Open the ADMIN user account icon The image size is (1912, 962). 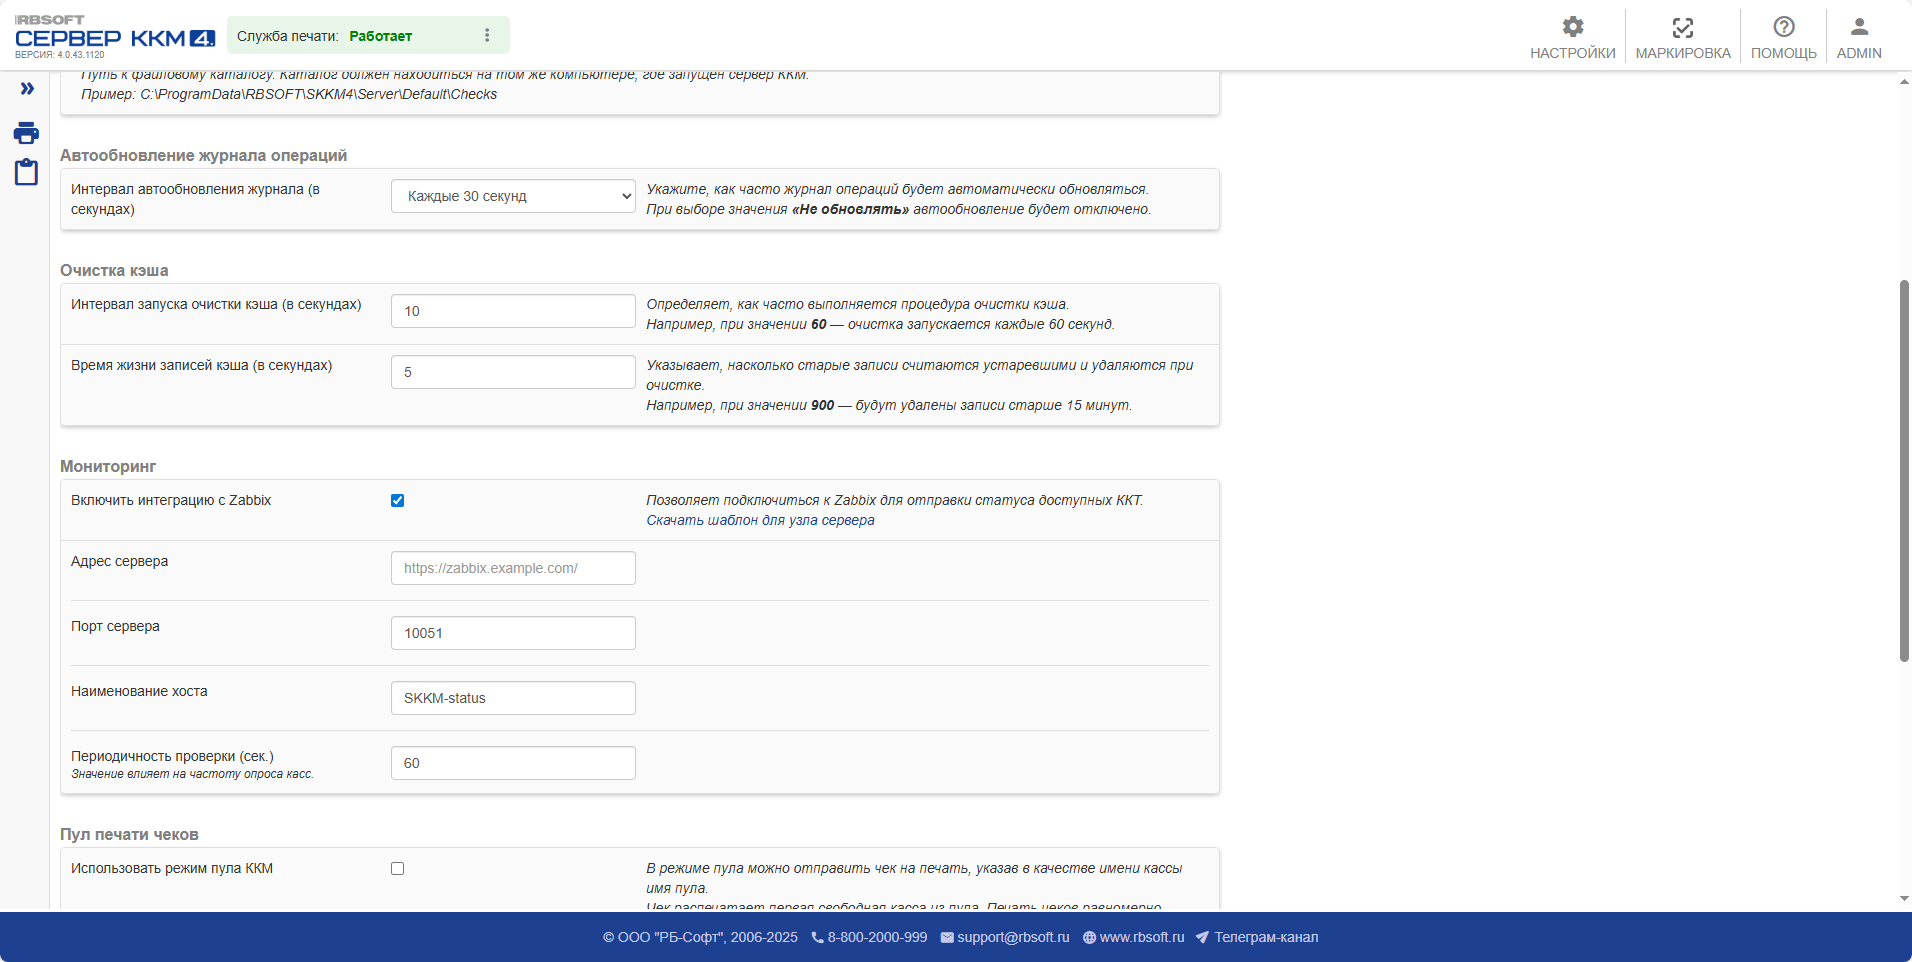tap(1858, 27)
